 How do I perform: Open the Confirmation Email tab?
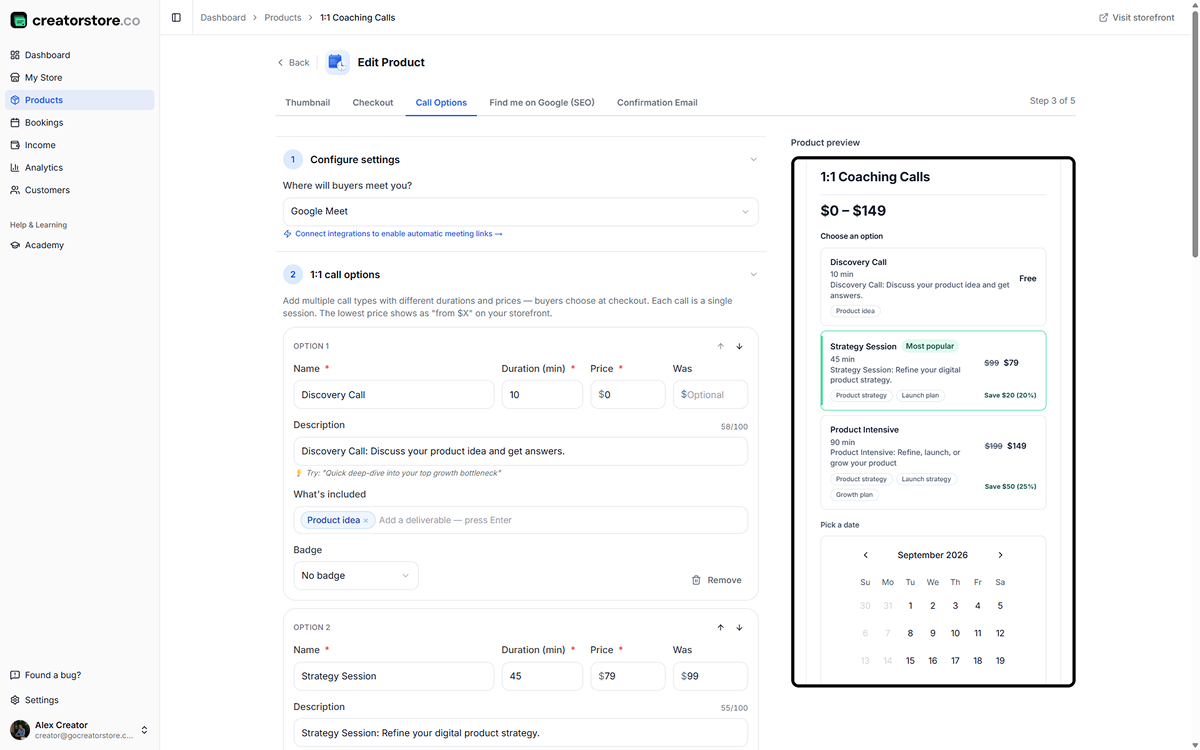click(657, 102)
